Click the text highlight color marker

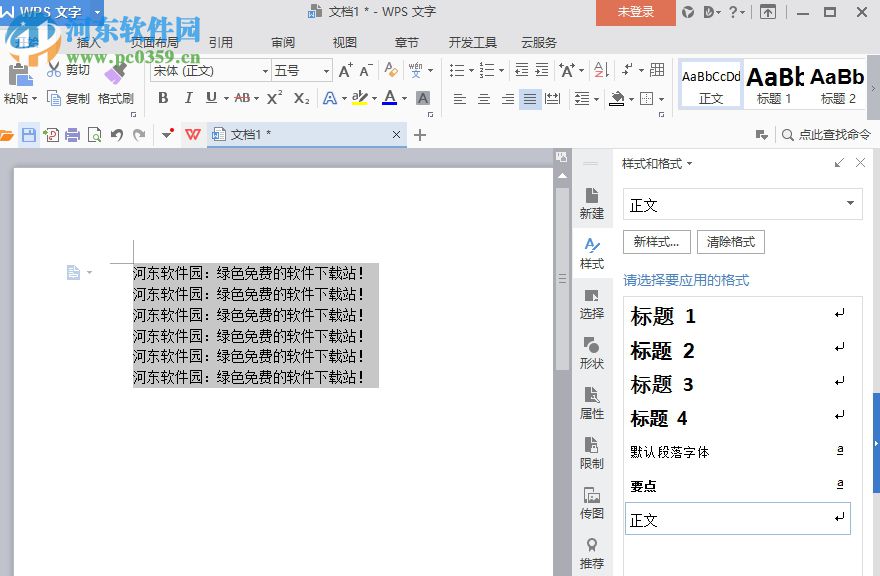pyautogui.click(x=359, y=98)
